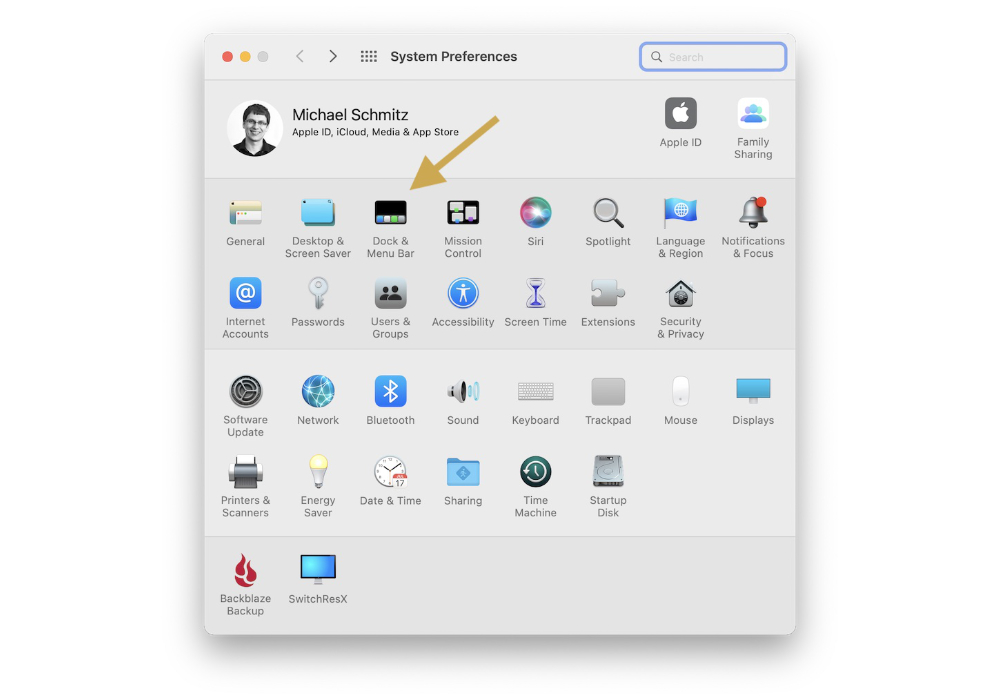
Task: Show all preferences grid button
Action: click(x=369, y=57)
